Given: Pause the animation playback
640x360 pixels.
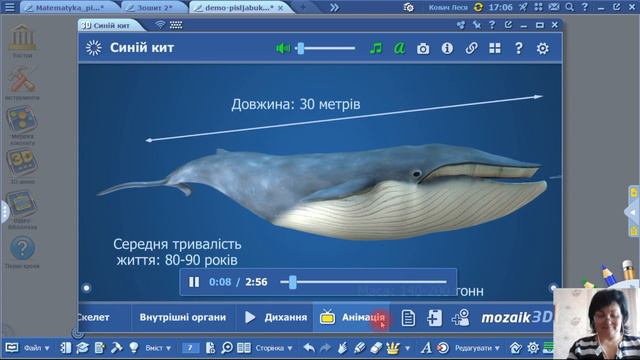Looking at the screenshot, I should pyautogui.click(x=194, y=282).
